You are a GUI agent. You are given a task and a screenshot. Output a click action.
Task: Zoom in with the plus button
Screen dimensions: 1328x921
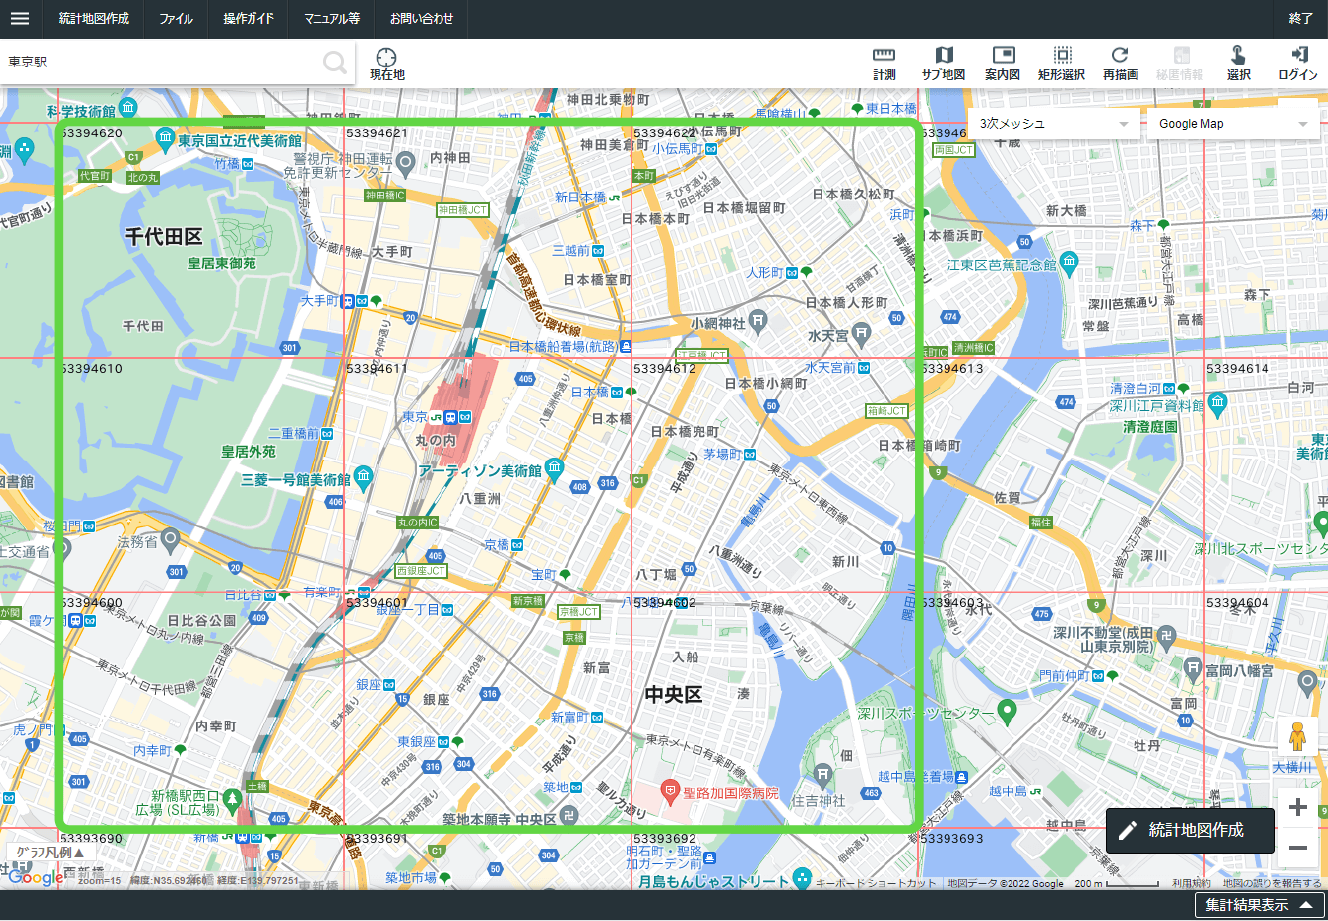(x=1297, y=808)
